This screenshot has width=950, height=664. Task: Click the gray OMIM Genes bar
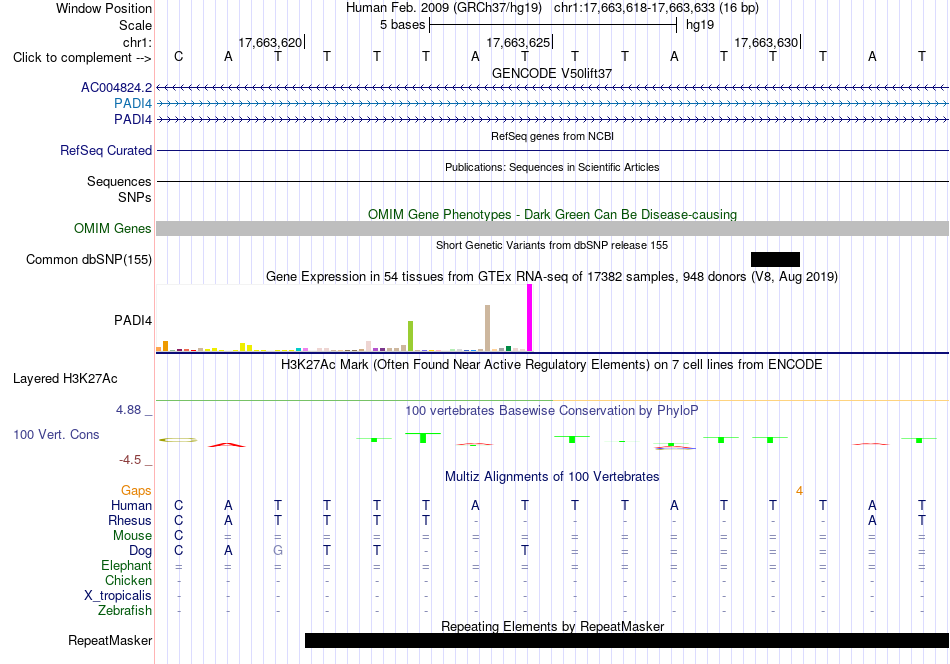tap(552, 228)
